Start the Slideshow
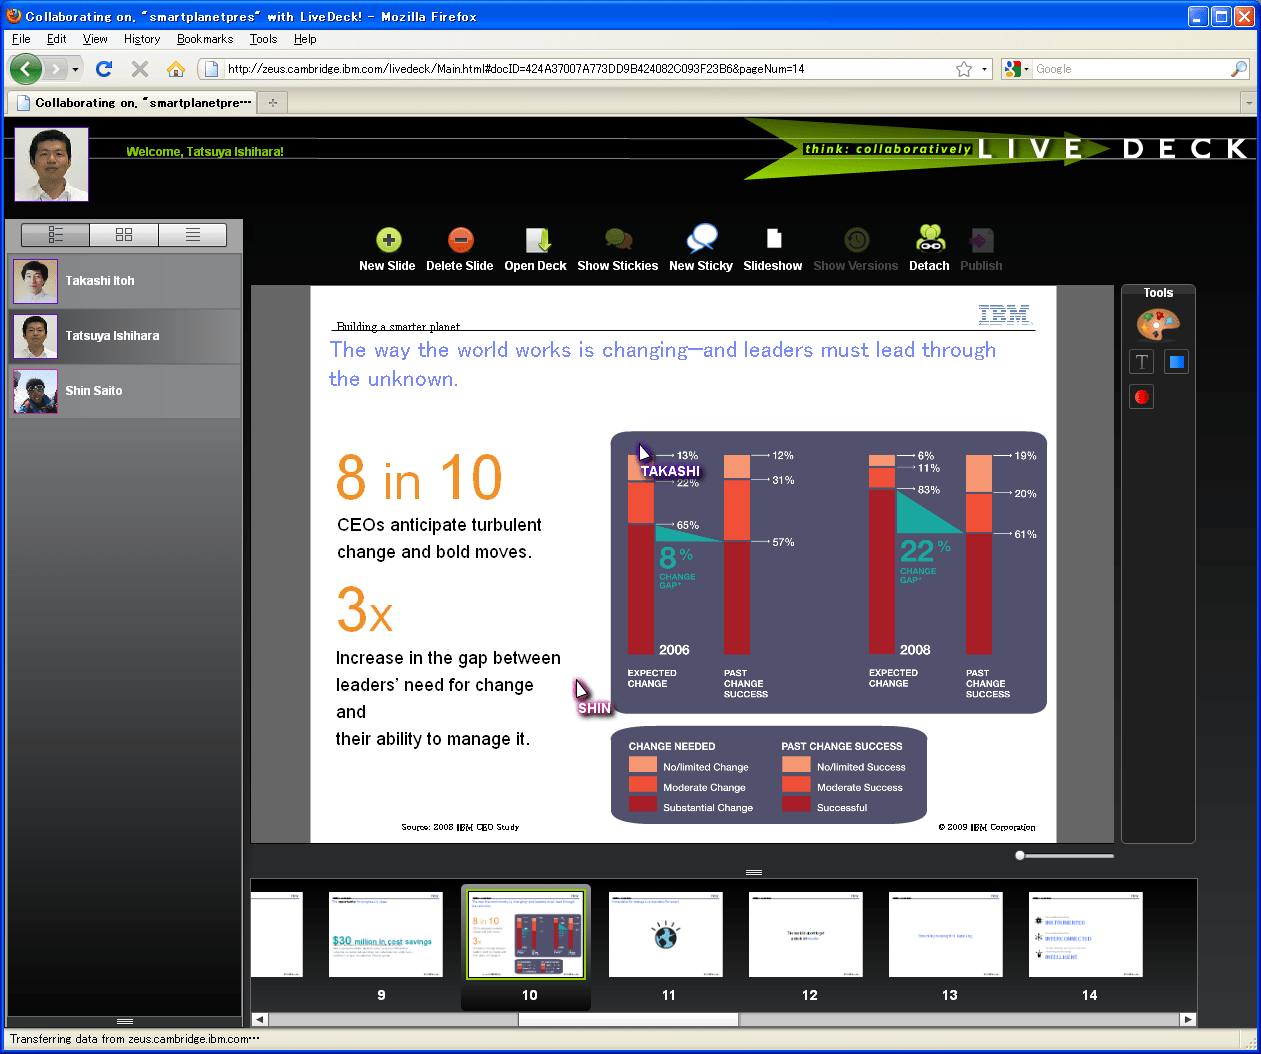The width and height of the screenshot is (1261, 1054). click(x=773, y=238)
